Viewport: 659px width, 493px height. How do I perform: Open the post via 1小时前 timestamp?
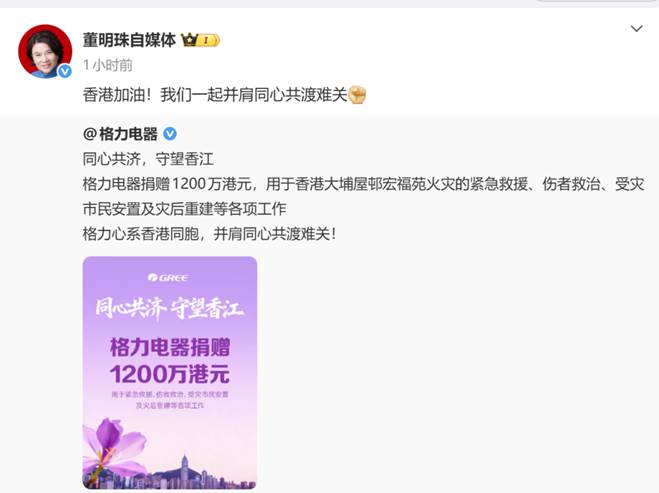(x=108, y=65)
